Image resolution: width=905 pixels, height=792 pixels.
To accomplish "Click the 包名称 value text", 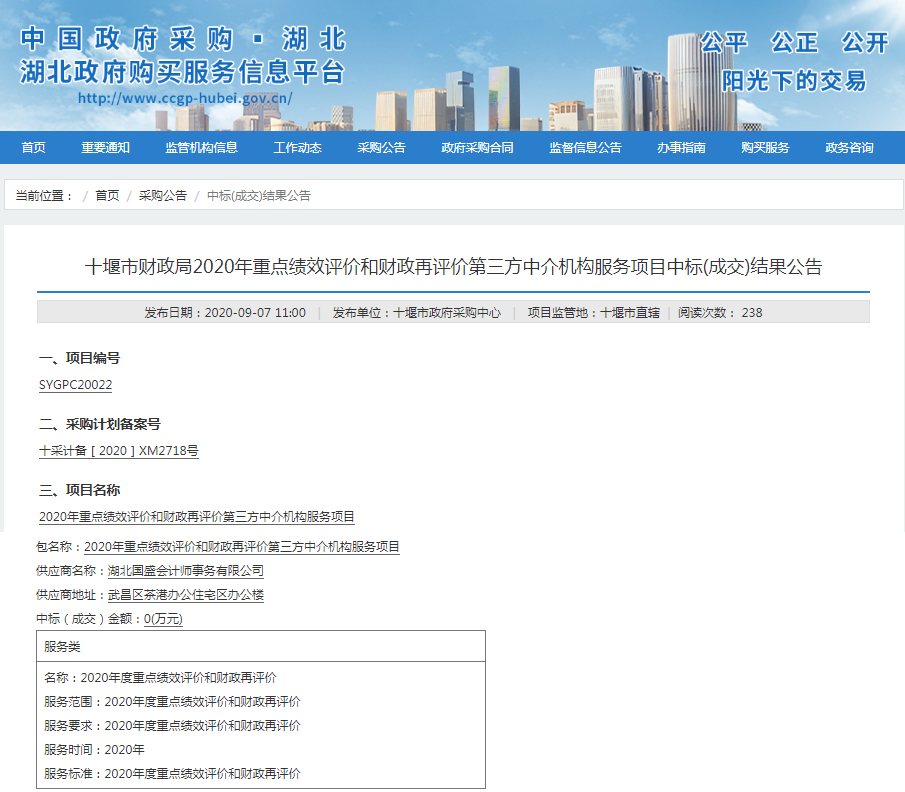I will pos(242,547).
